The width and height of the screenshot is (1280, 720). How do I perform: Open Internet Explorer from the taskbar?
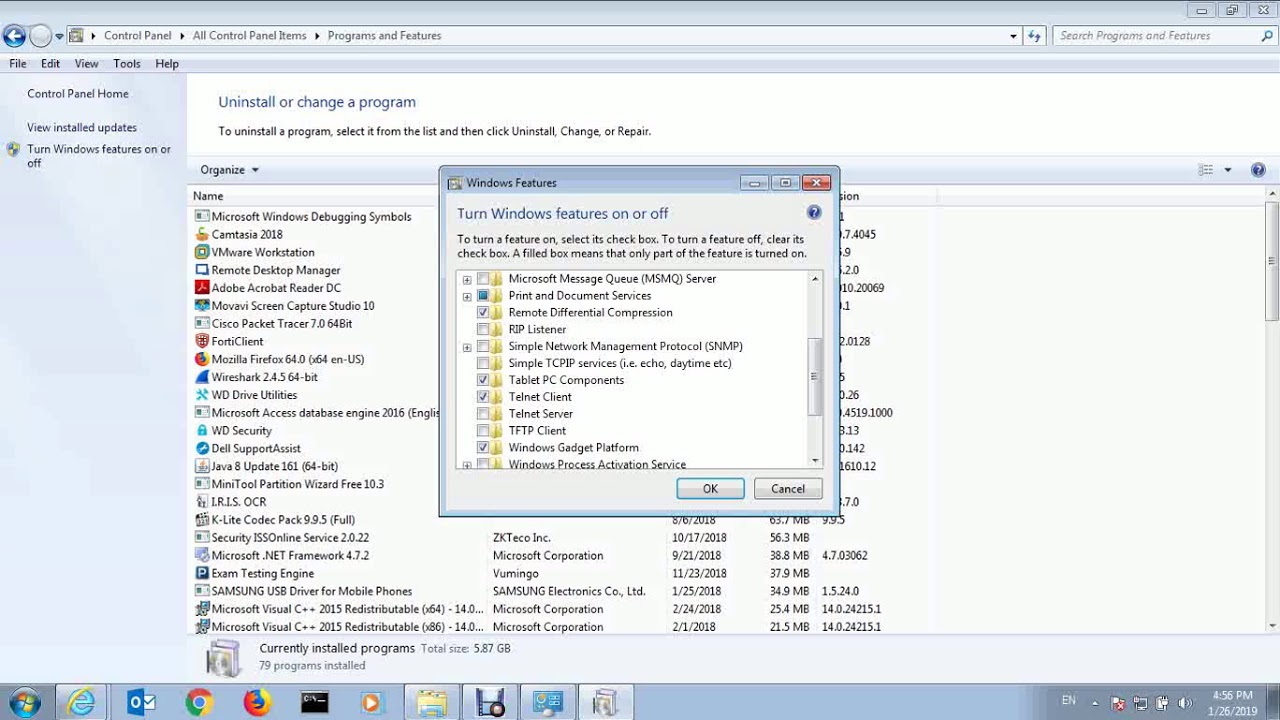click(x=81, y=702)
